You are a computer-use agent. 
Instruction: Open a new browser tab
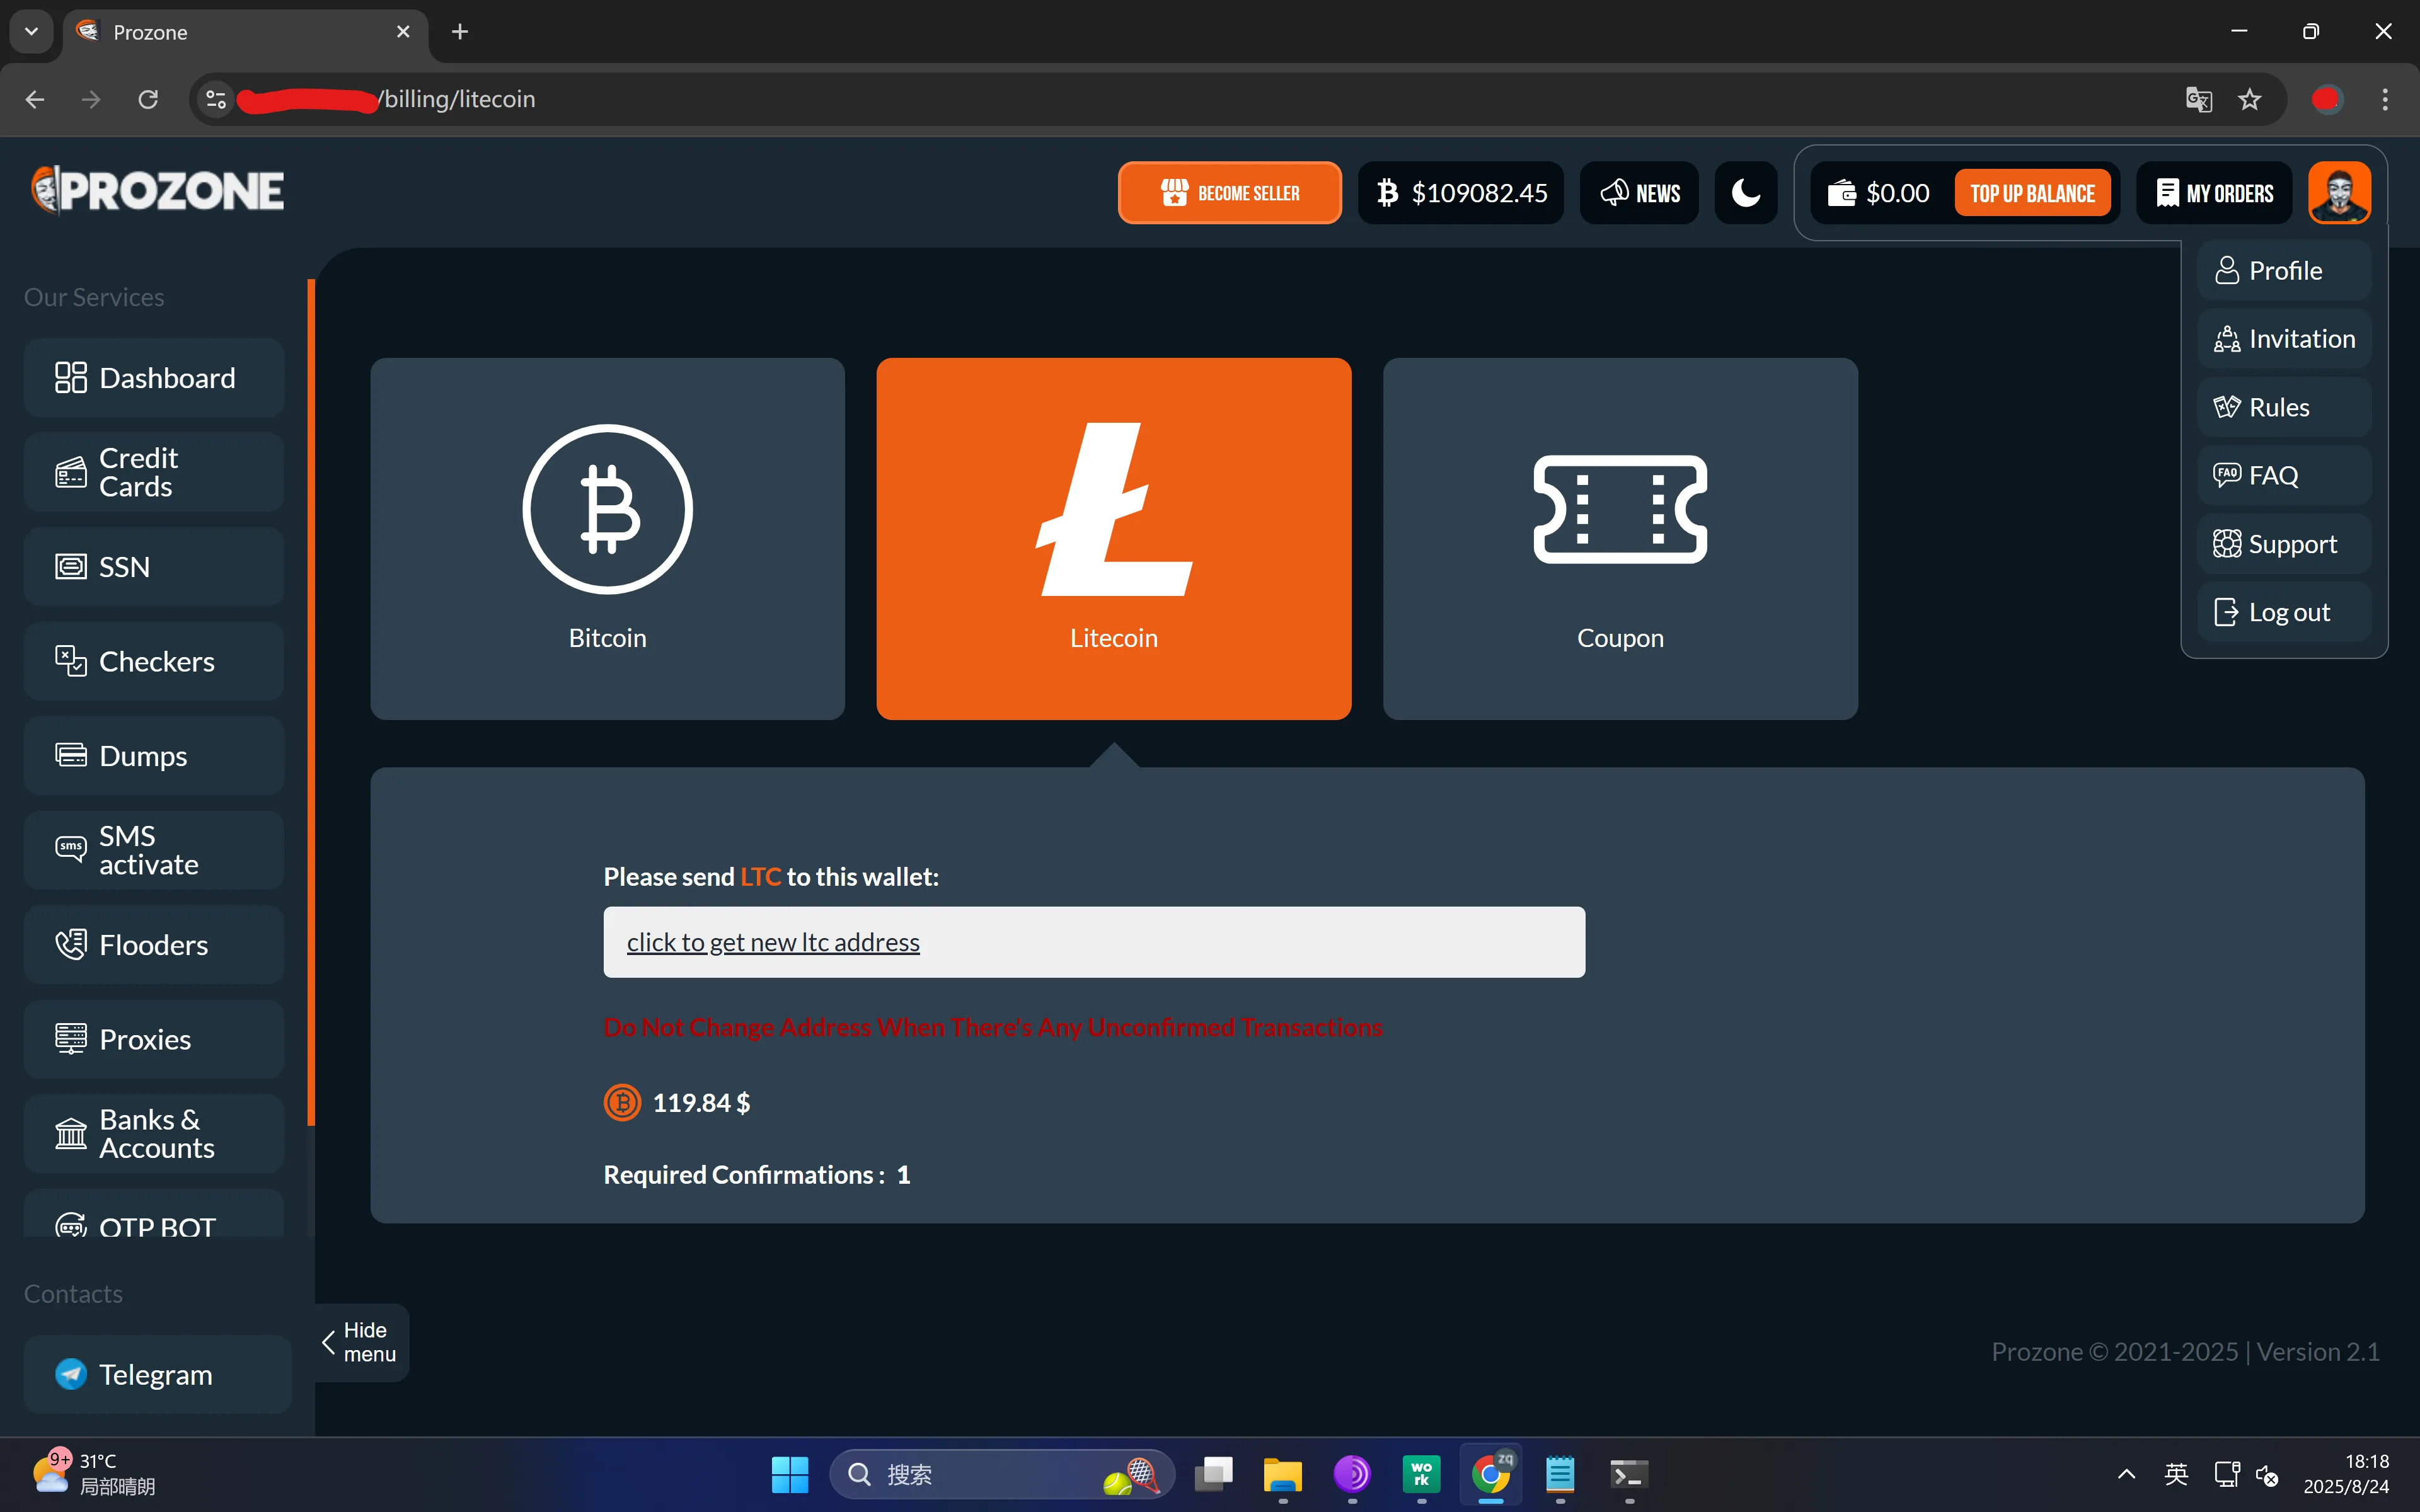460,32
